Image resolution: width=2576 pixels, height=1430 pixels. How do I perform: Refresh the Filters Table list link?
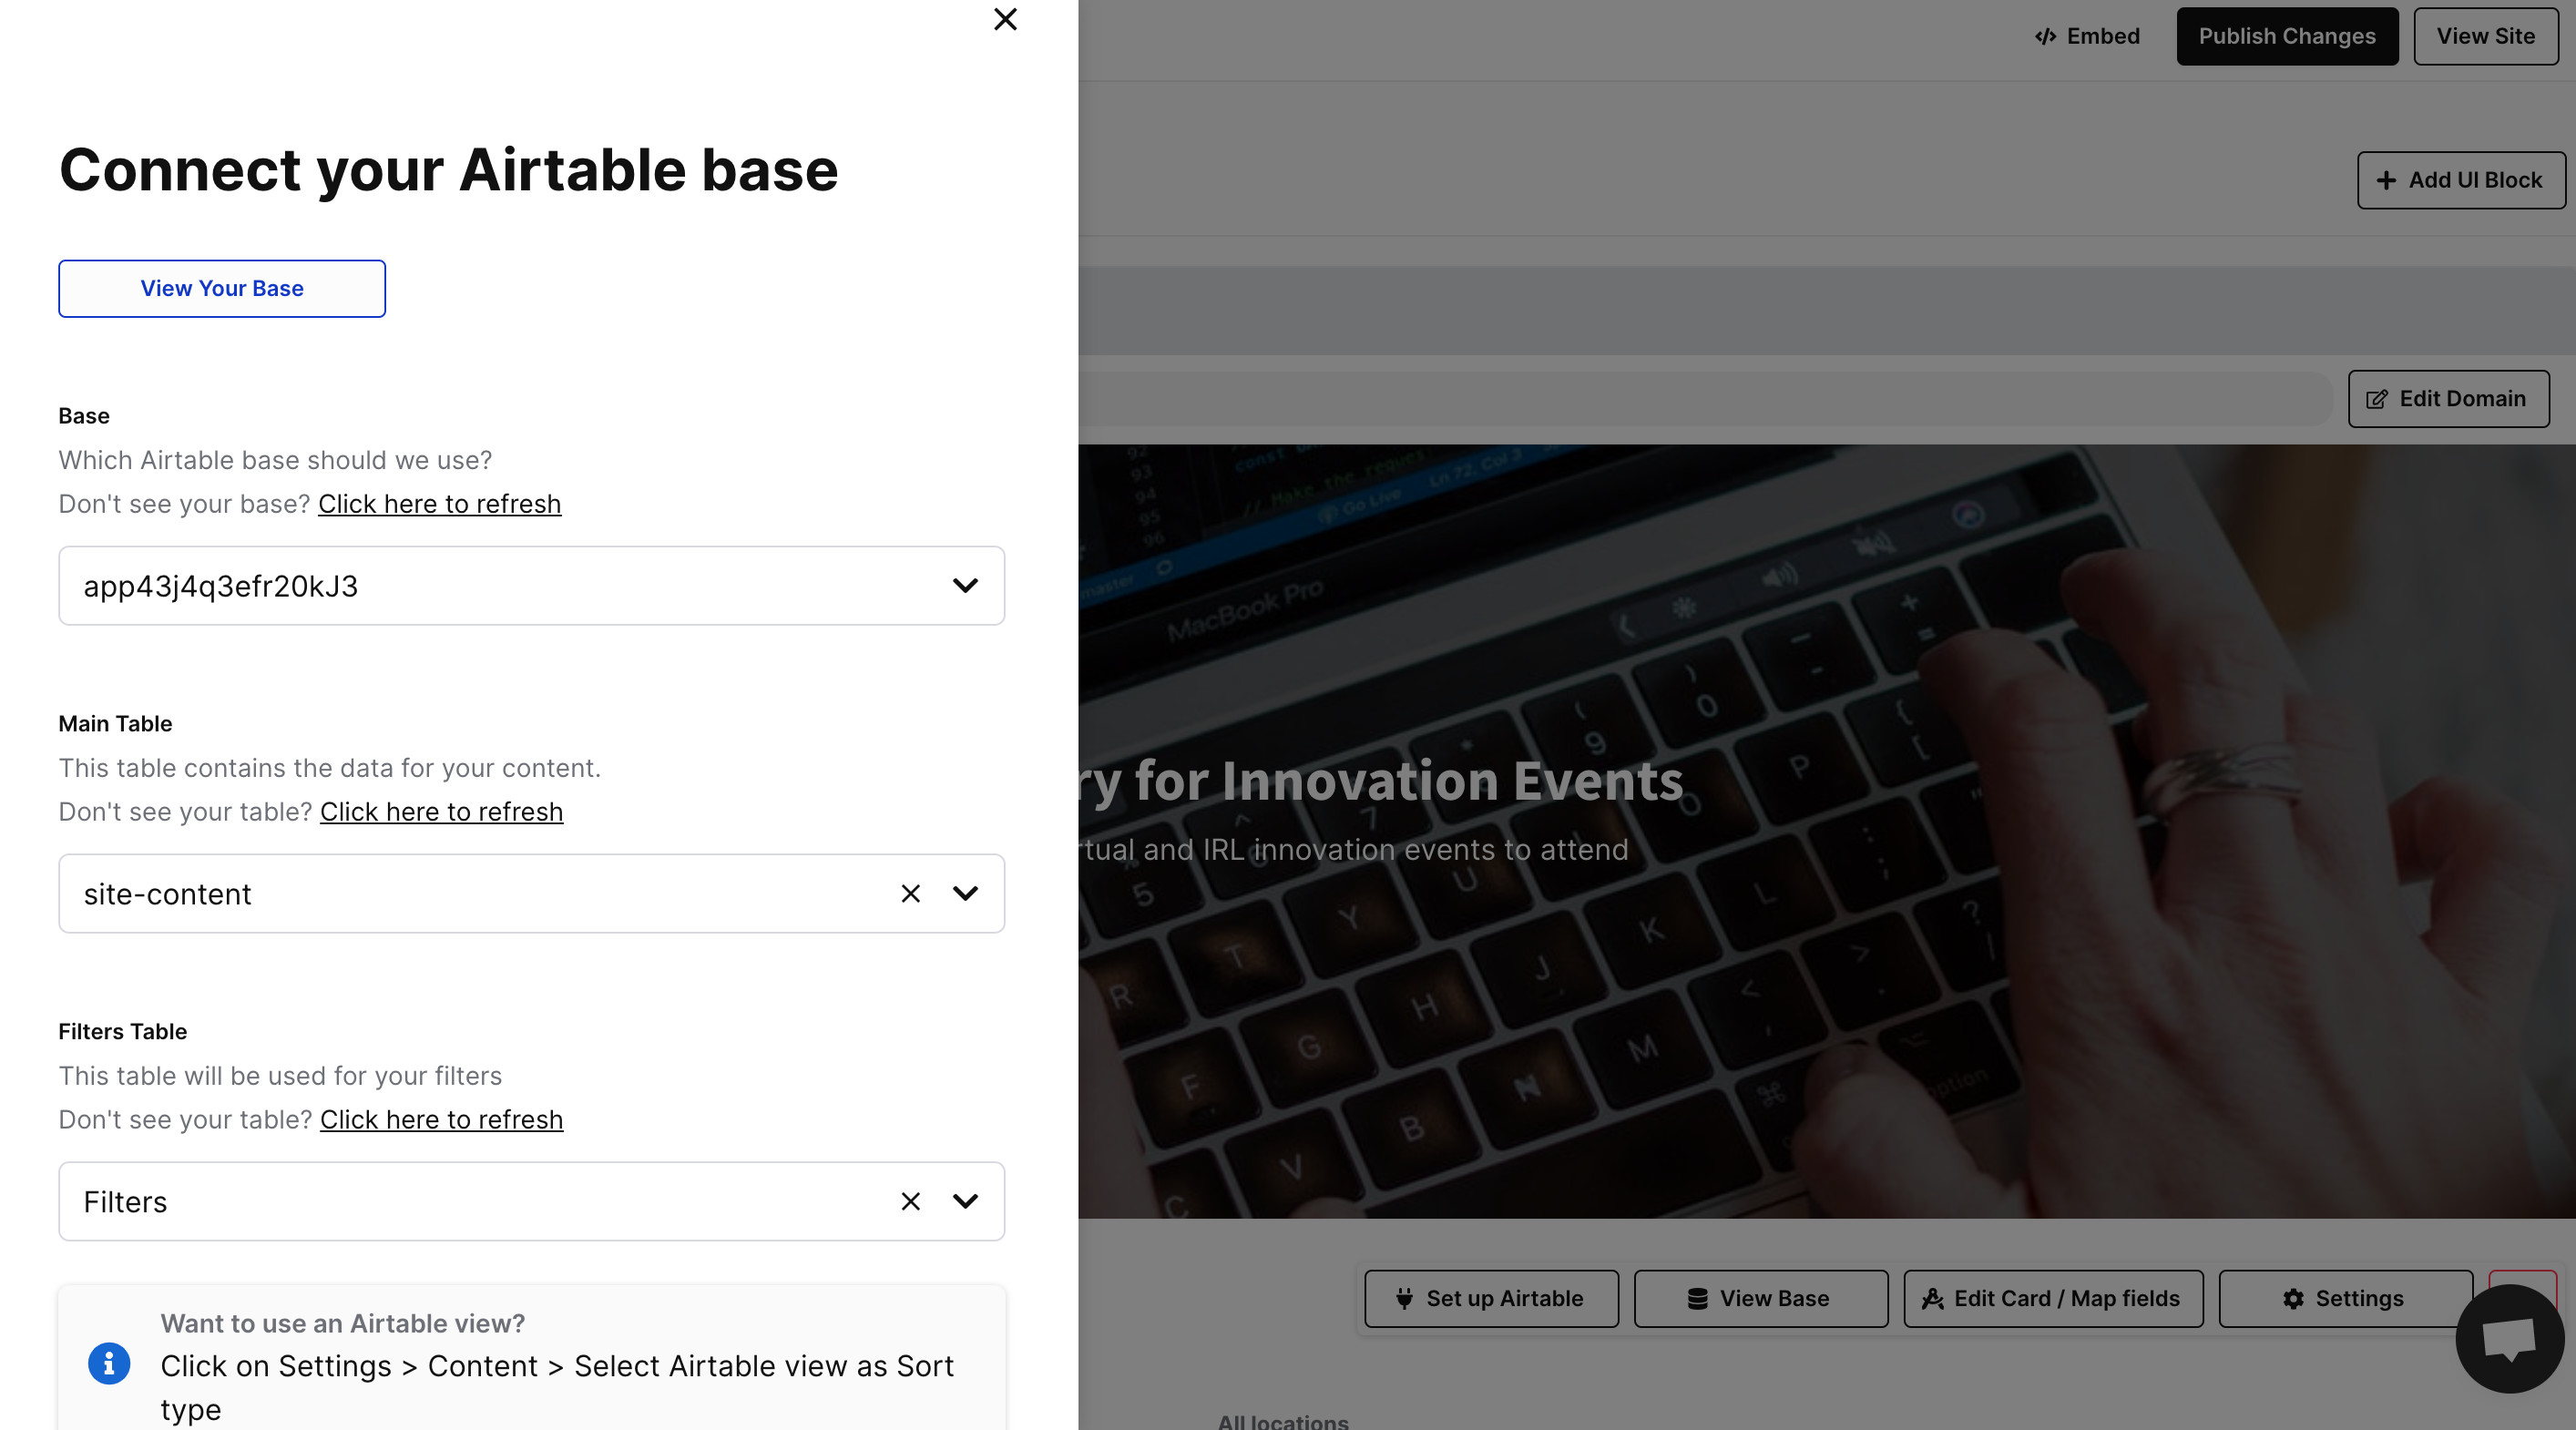441,1120
